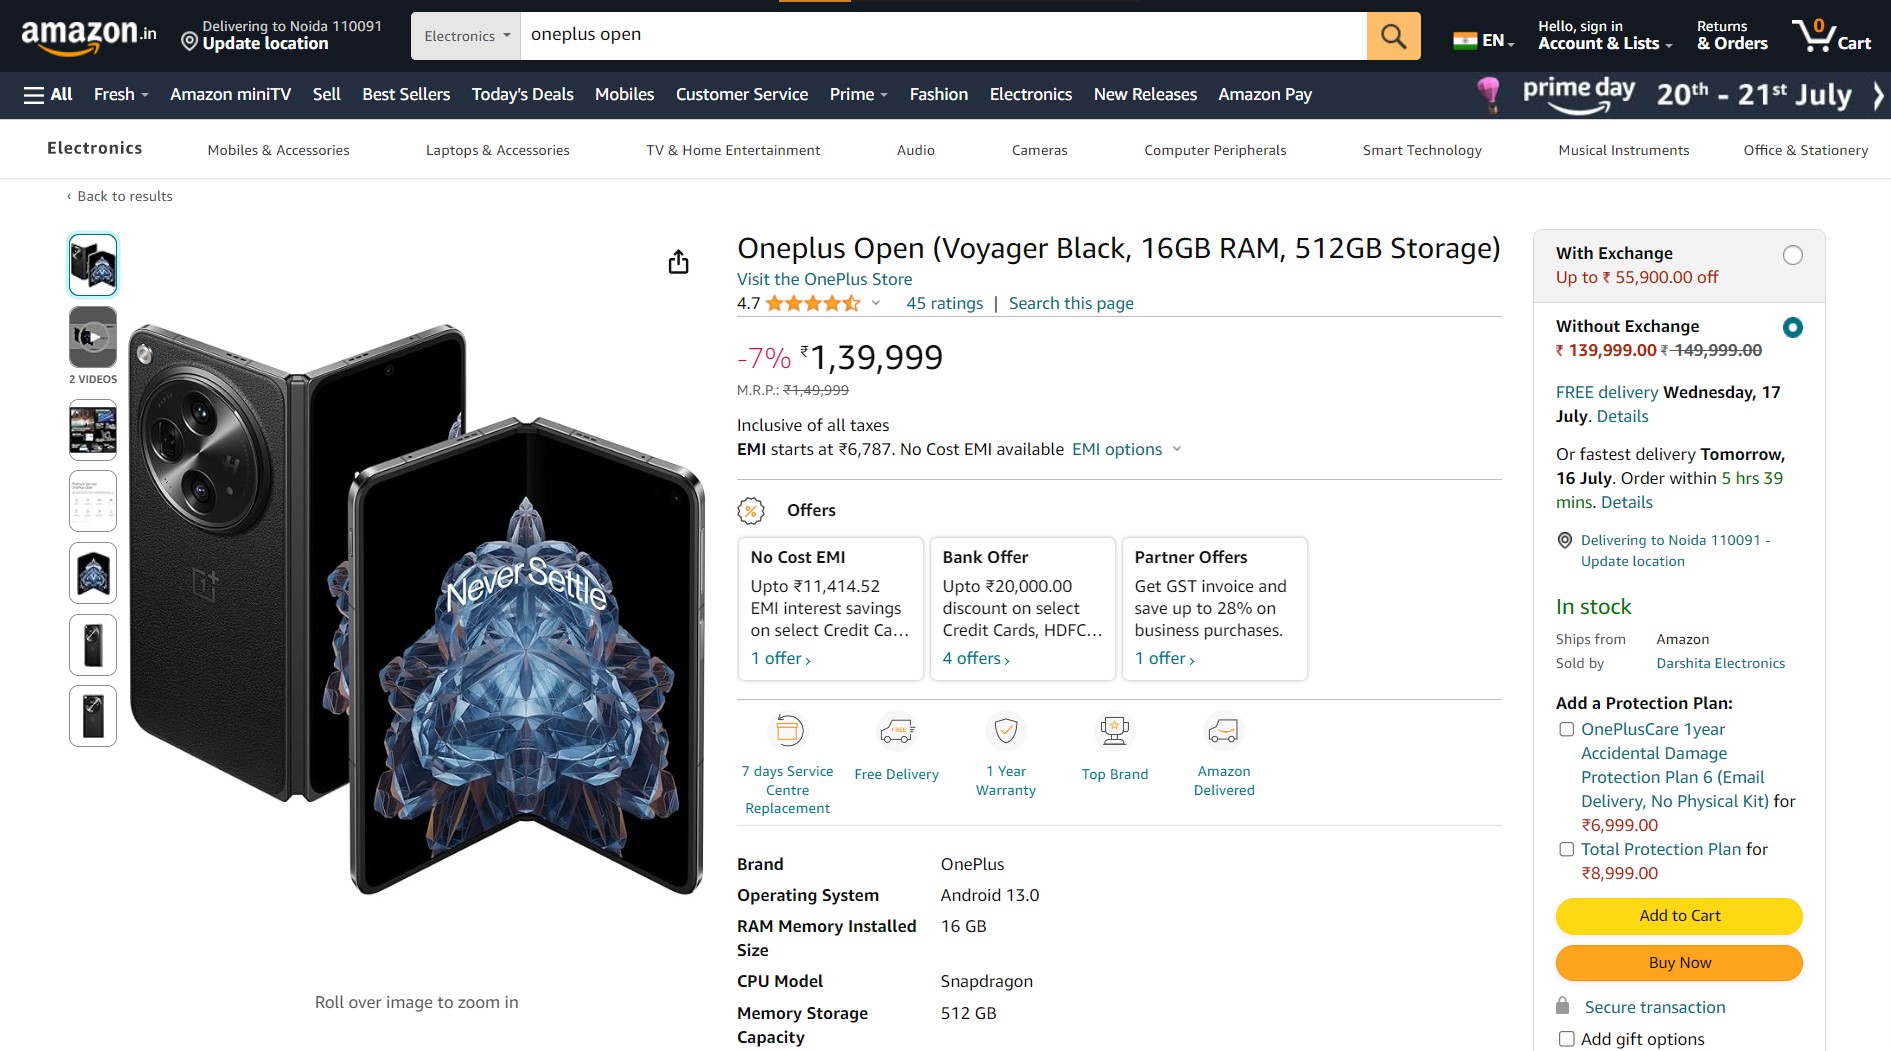Open the shopping cart icon

(x=1830, y=36)
